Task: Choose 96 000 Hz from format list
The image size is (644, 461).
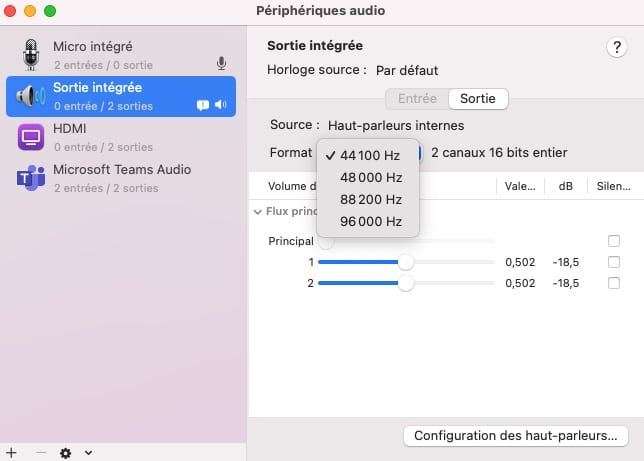Action: coord(370,221)
